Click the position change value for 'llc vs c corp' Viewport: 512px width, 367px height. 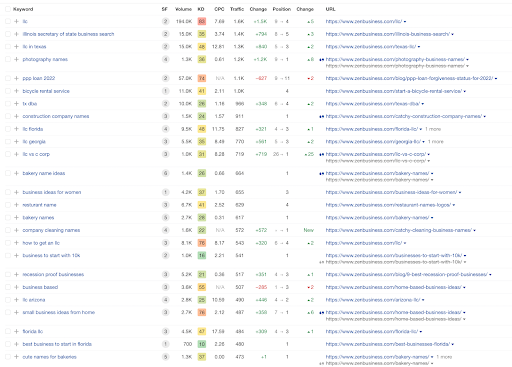coord(309,154)
